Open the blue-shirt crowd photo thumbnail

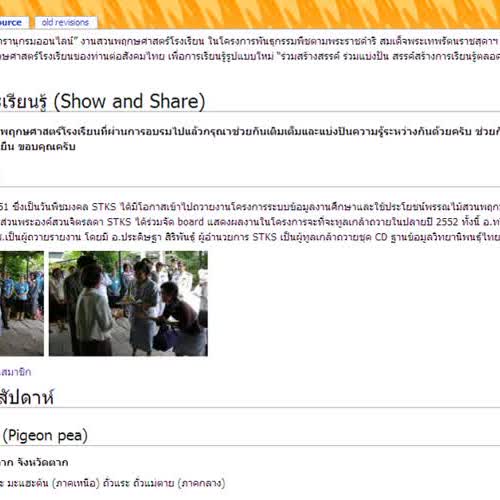click(x=22, y=303)
